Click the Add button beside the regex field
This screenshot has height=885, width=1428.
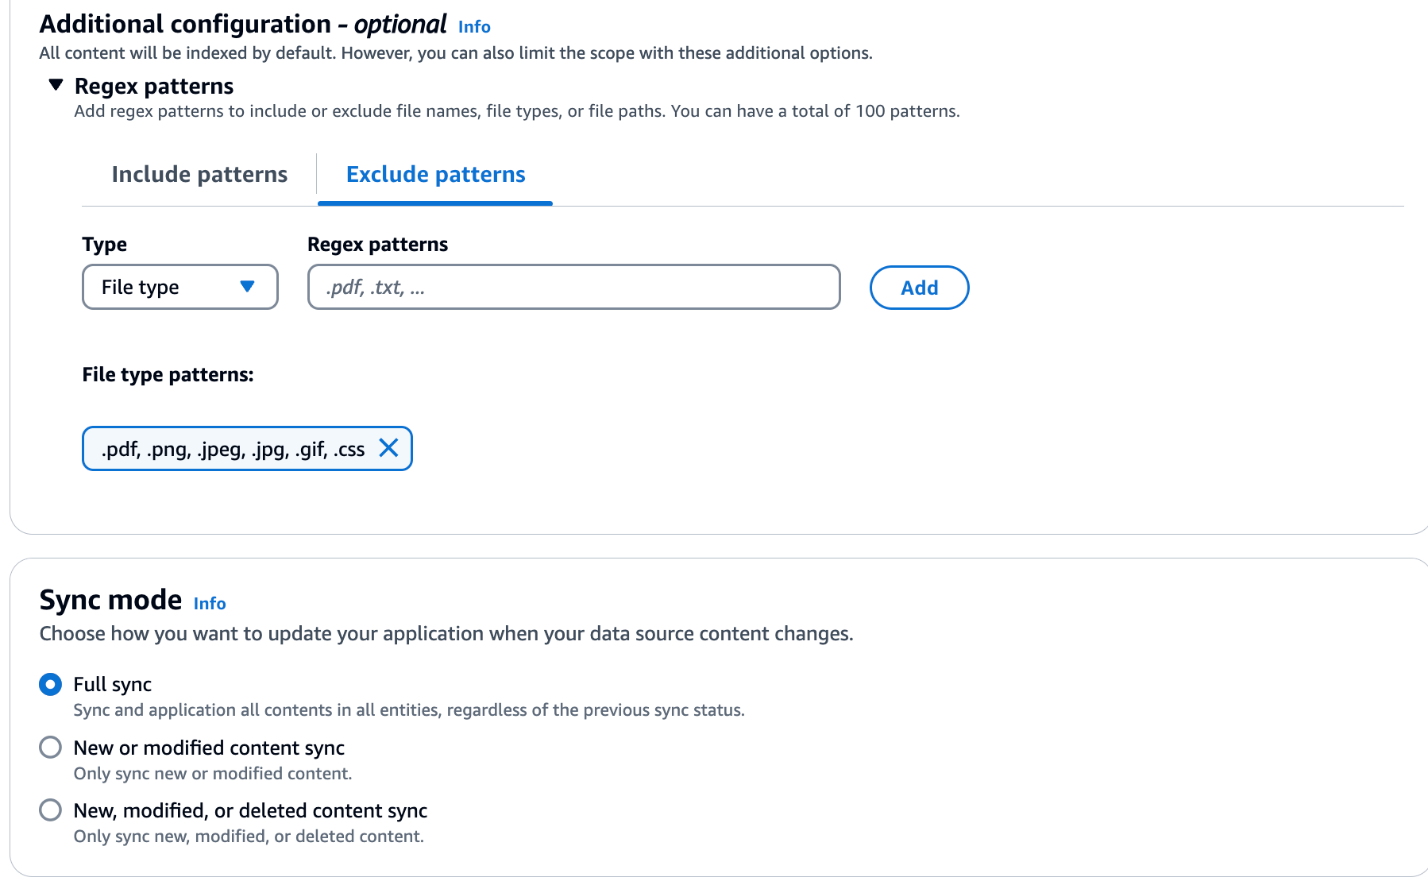(918, 287)
